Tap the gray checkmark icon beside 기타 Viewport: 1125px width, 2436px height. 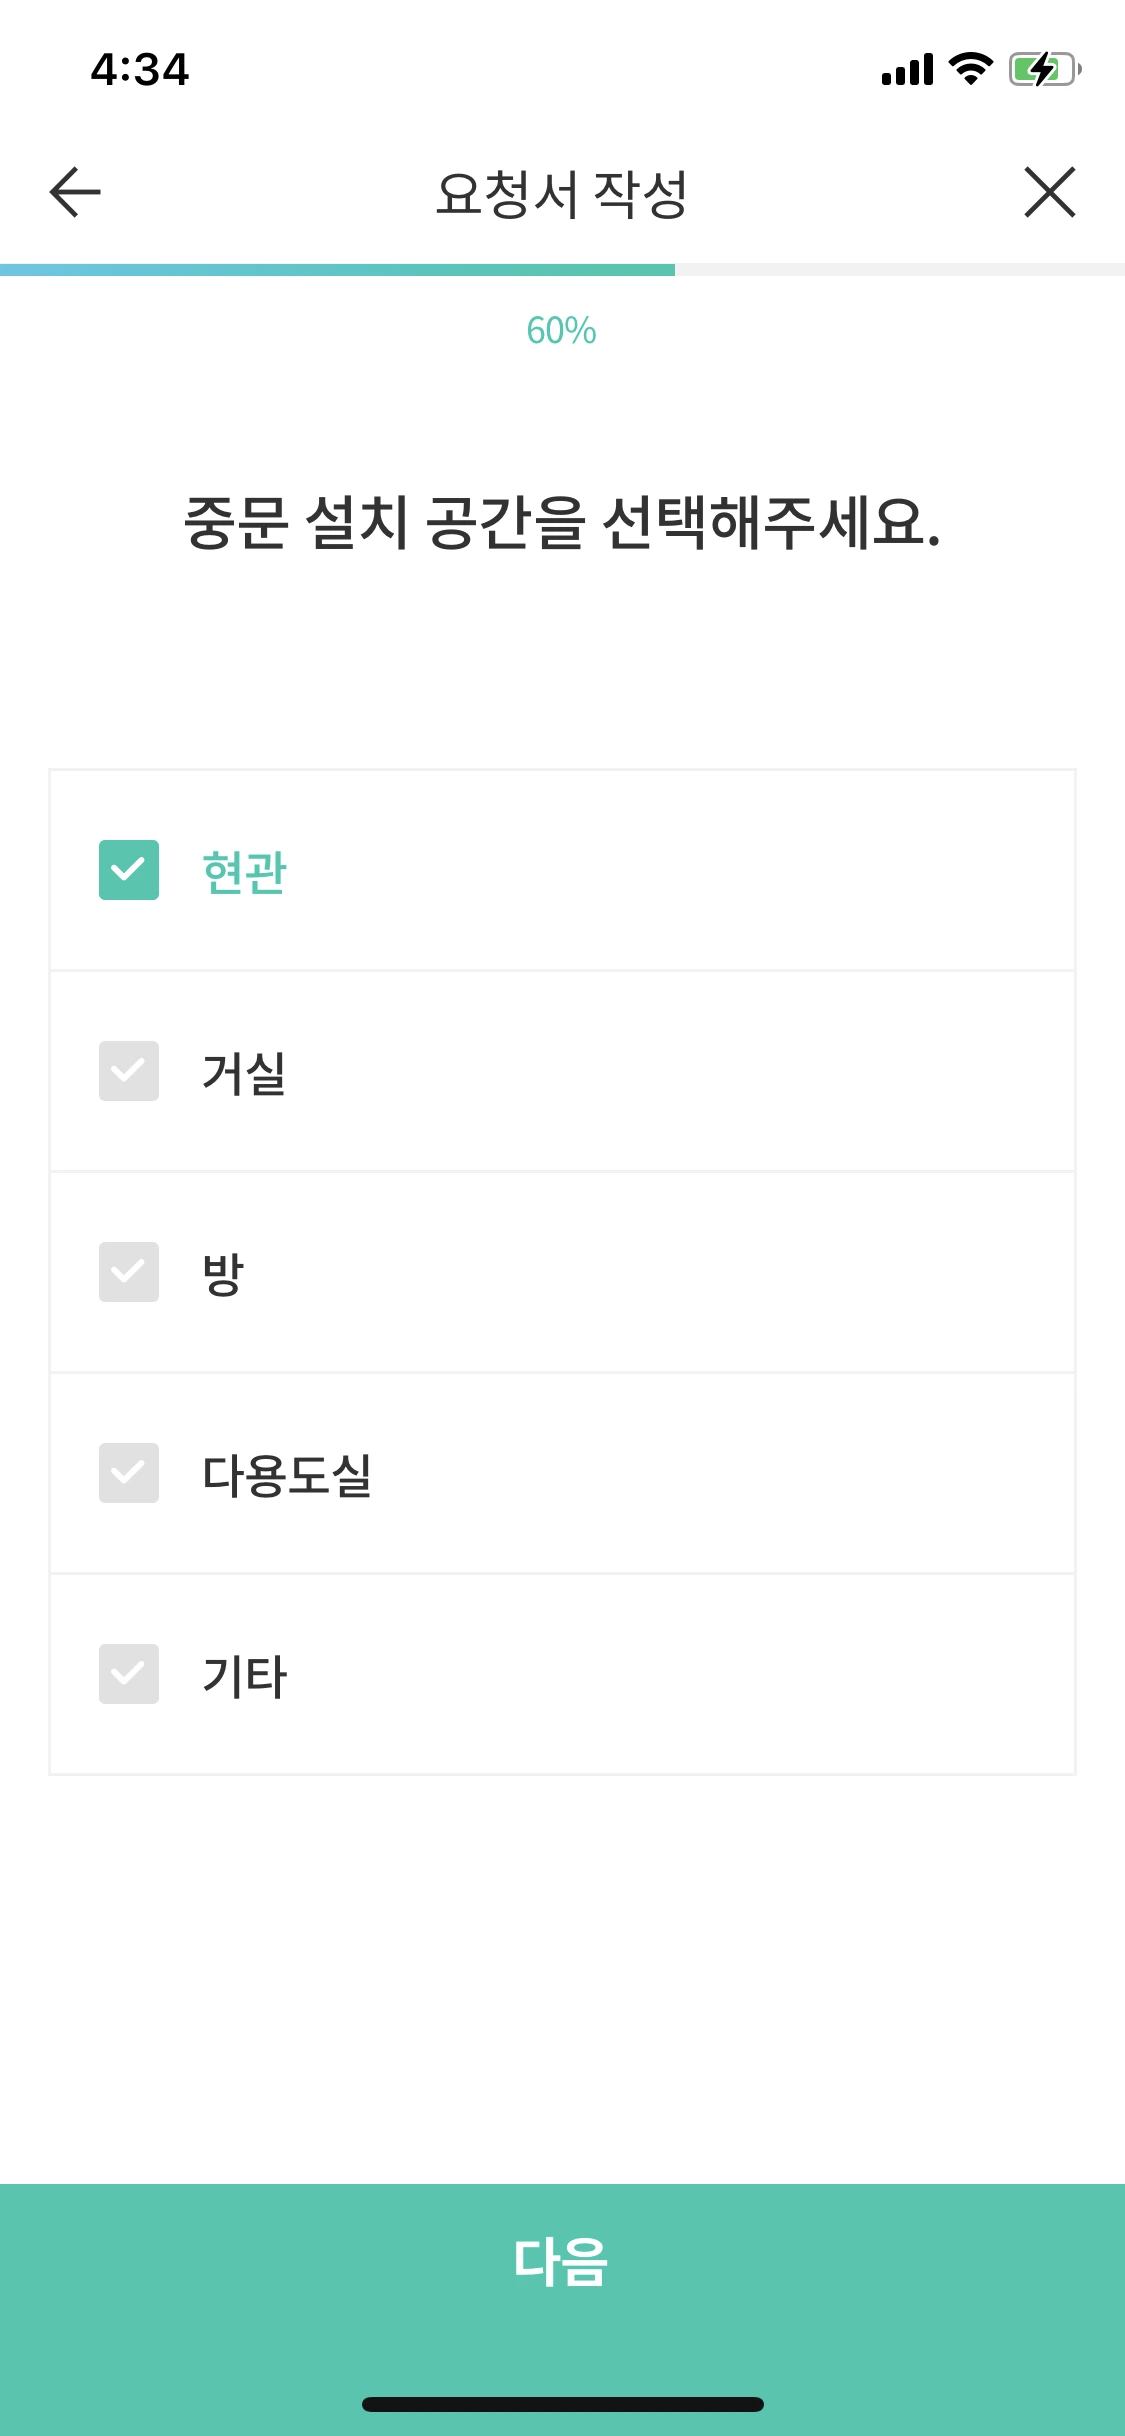[x=129, y=1674]
